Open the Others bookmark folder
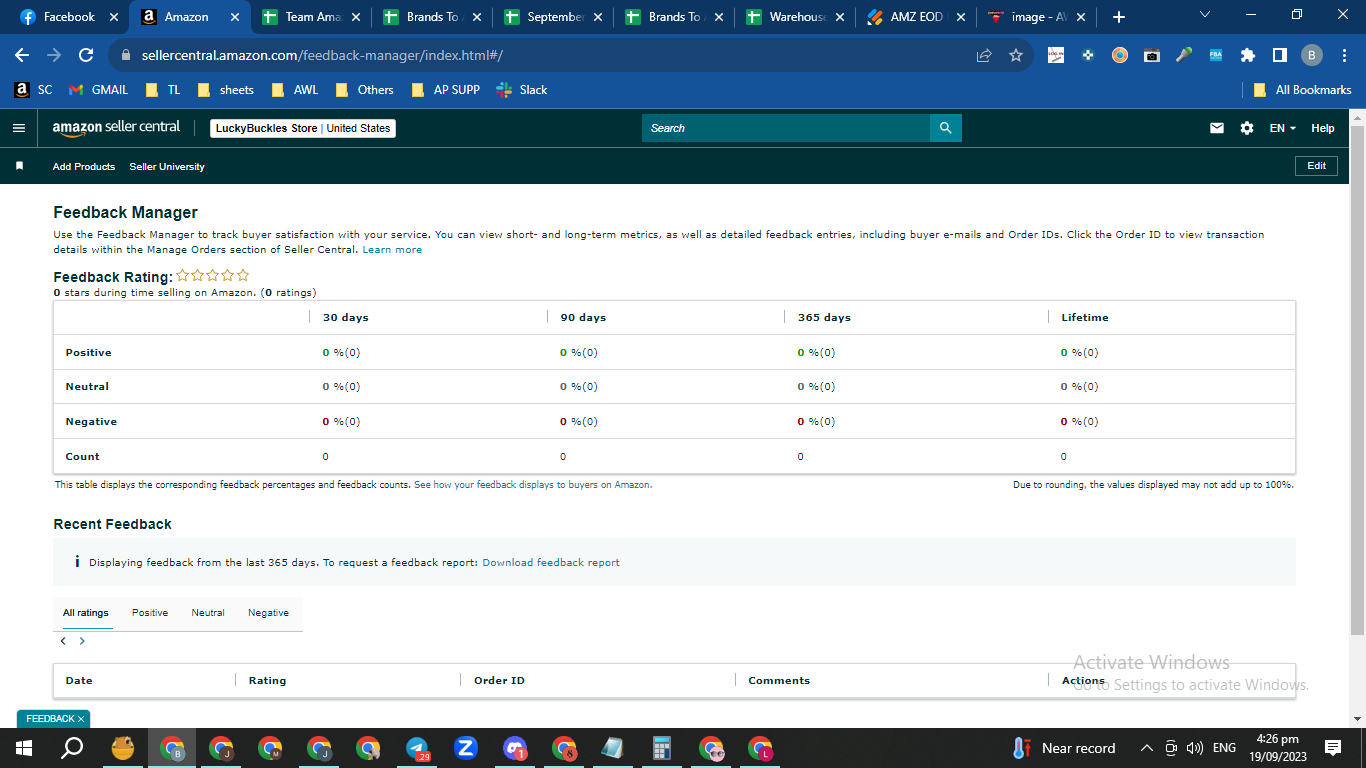1366x768 pixels. (x=365, y=90)
